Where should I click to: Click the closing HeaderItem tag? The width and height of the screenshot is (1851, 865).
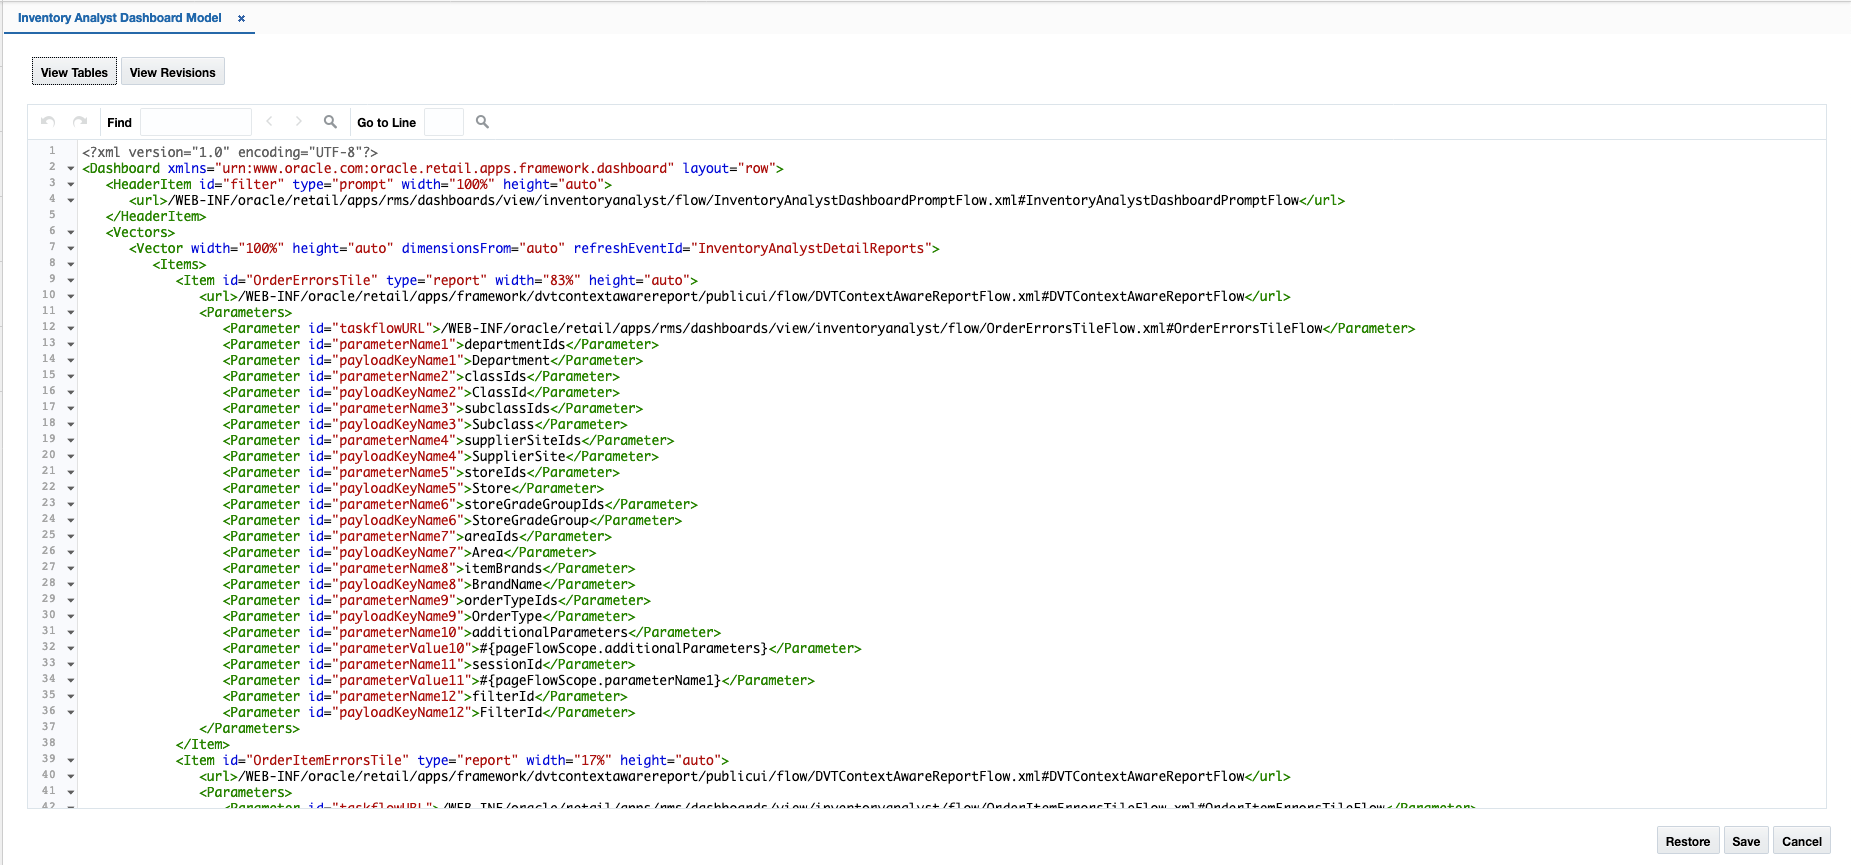(156, 216)
